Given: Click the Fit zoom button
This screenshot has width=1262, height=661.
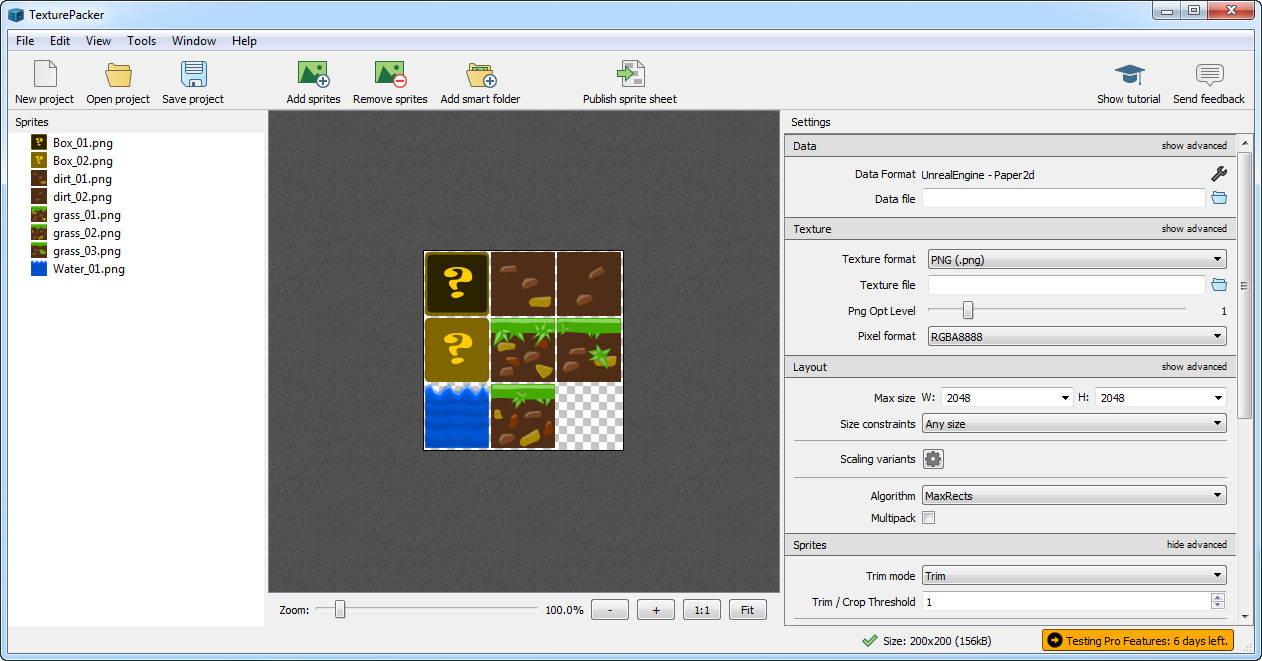Looking at the screenshot, I should (747, 609).
